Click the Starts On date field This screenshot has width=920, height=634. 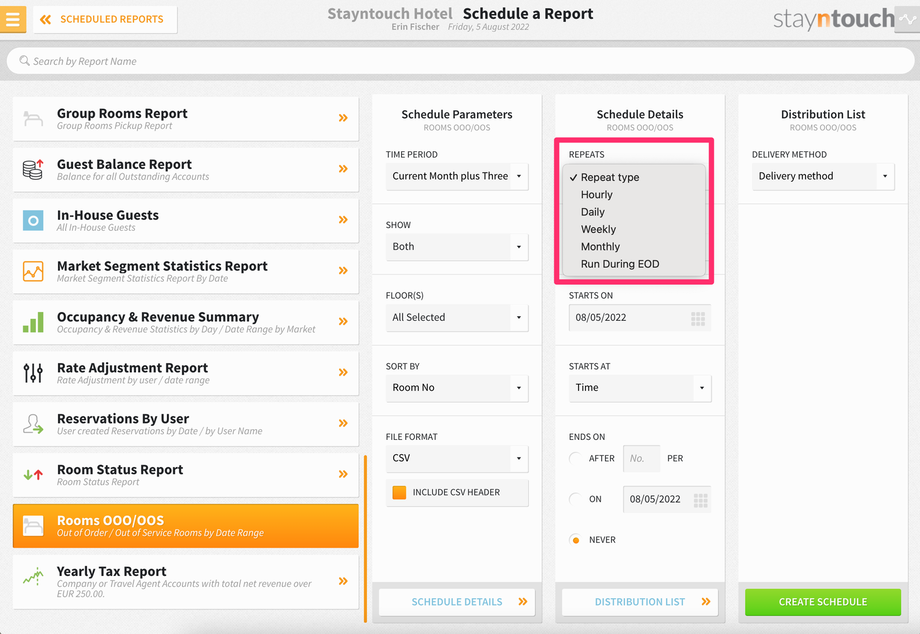(x=640, y=318)
